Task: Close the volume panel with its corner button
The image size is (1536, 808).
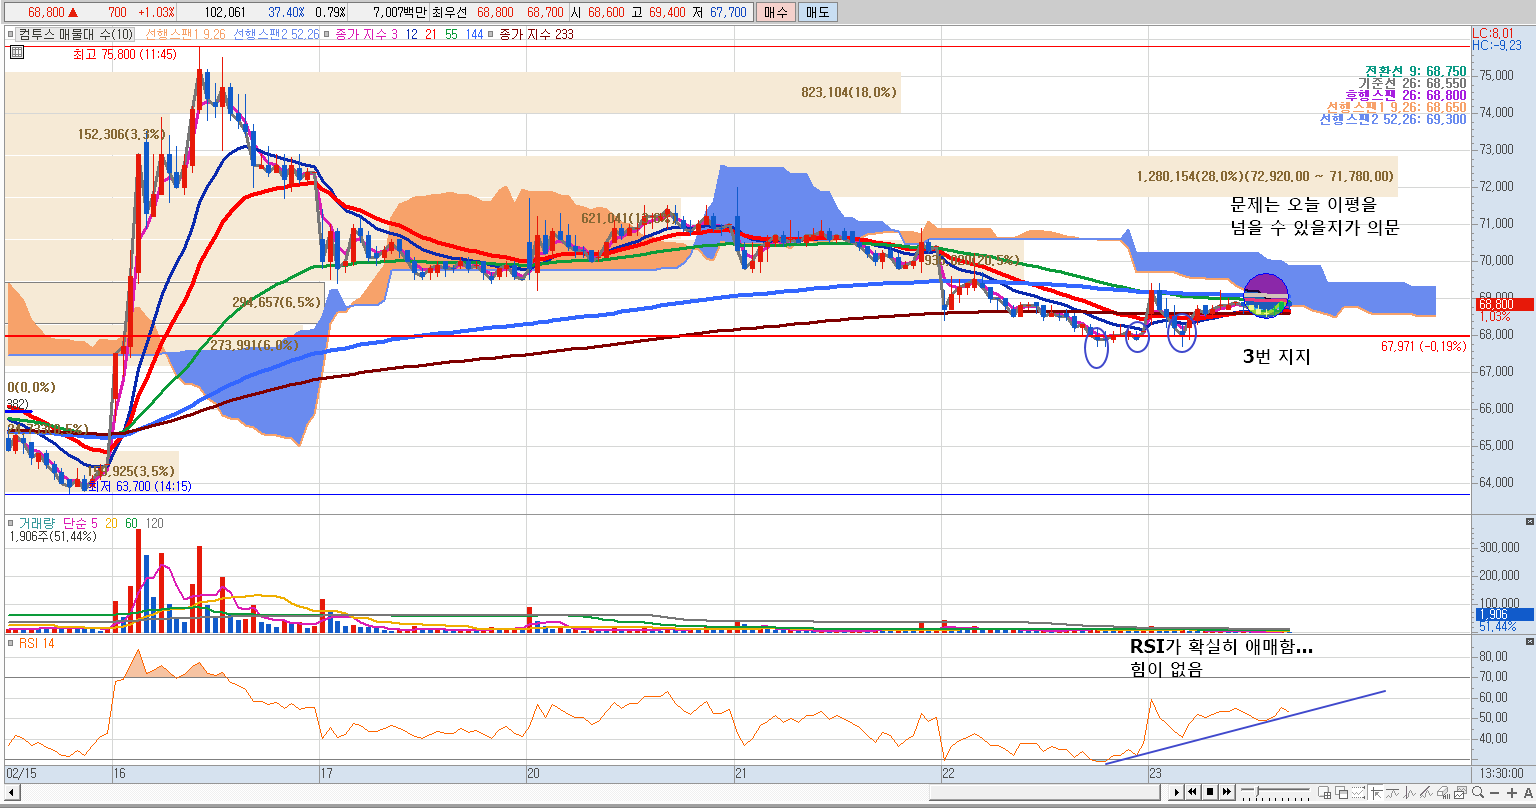Action: click(x=1528, y=522)
